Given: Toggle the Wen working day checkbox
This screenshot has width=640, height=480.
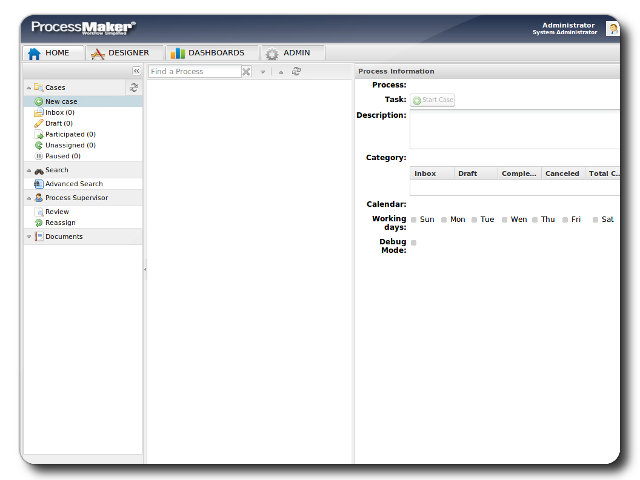Looking at the screenshot, I should tap(505, 219).
